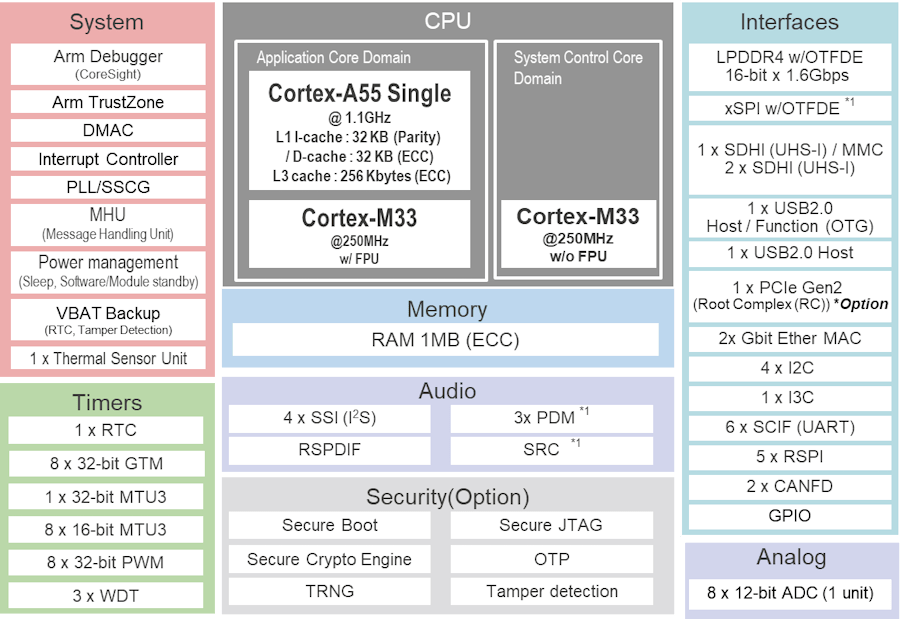900x619 pixels.
Task: Select the Cortex-M33 w/ FPU block
Action: pyautogui.click(x=359, y=234)
